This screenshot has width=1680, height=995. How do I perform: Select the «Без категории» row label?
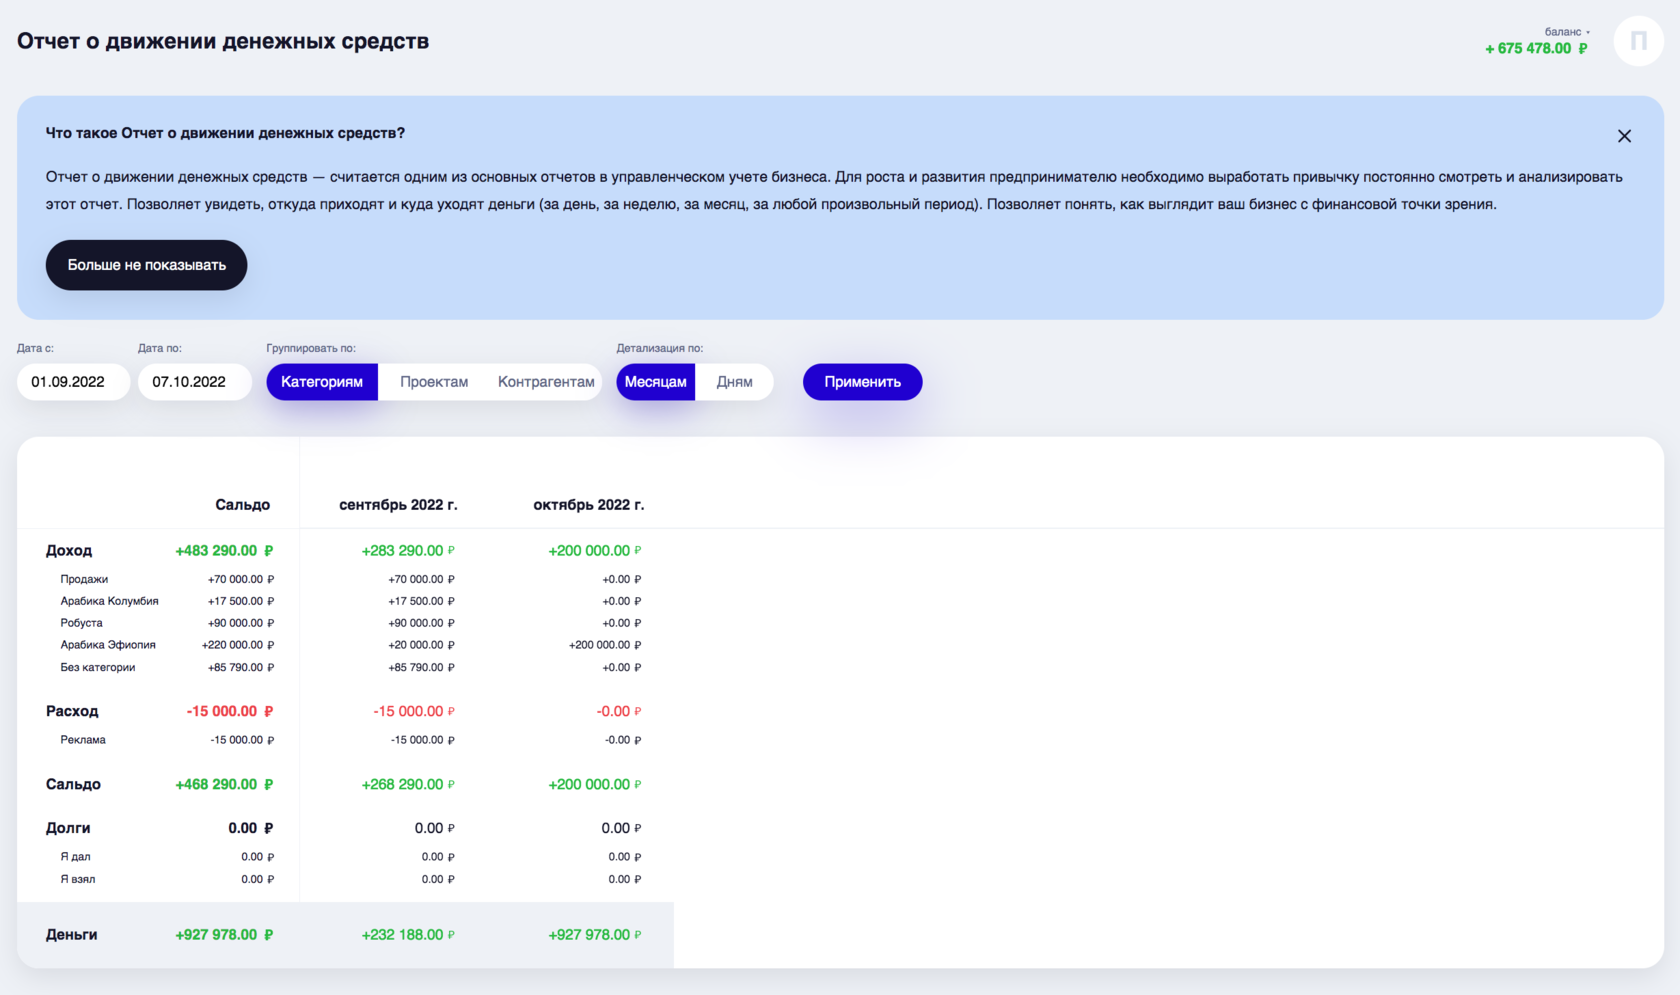click(97, 667)
